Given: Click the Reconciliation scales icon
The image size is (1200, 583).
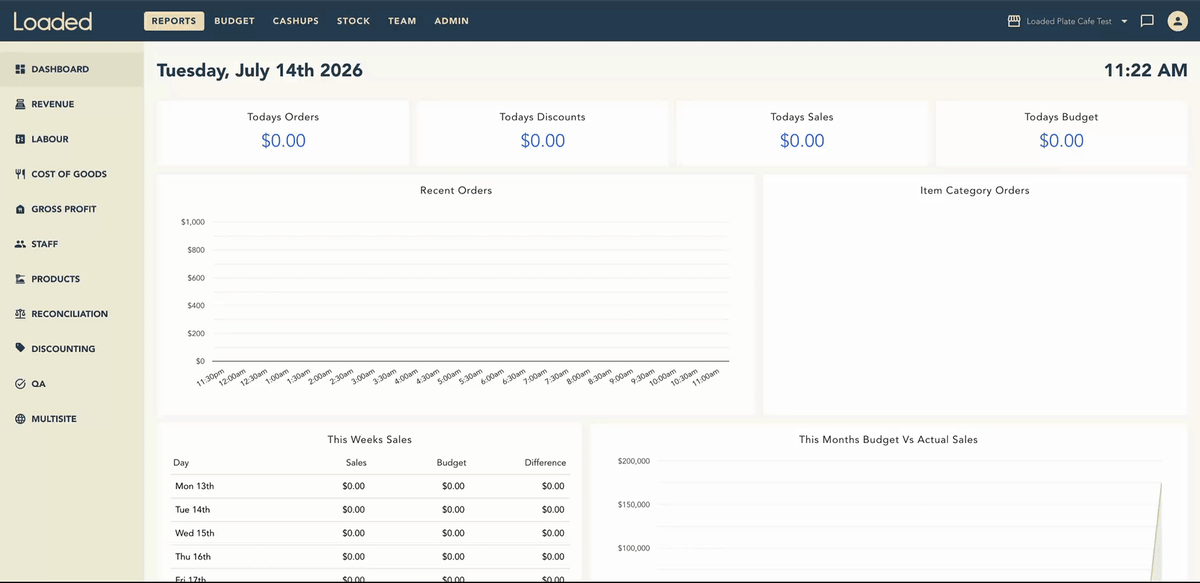Looking at the screenshot, I should 20,314.
